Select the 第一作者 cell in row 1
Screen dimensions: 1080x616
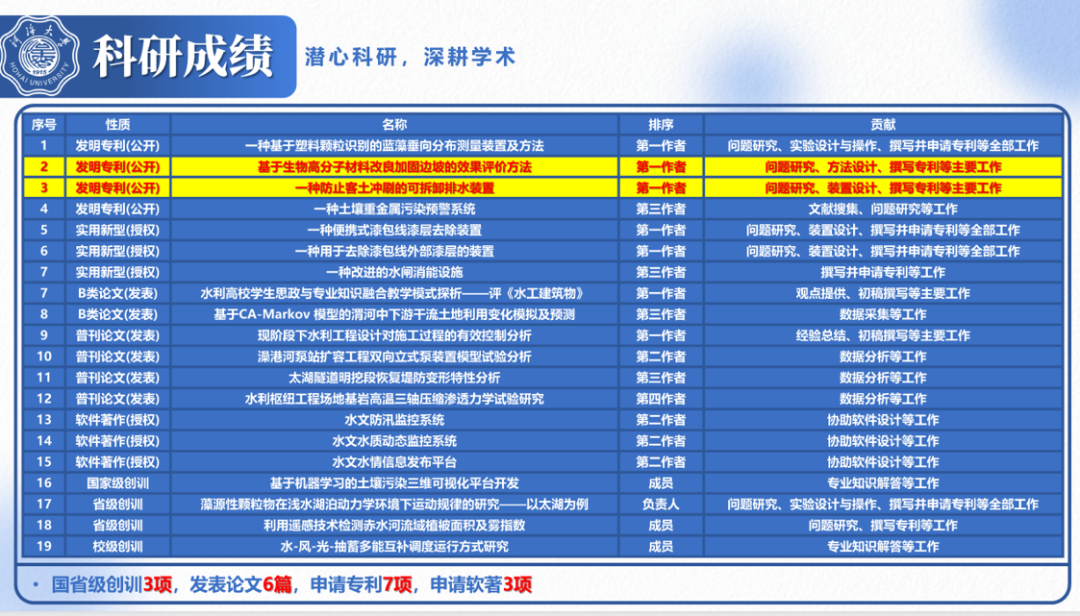[x=663, y=145]
